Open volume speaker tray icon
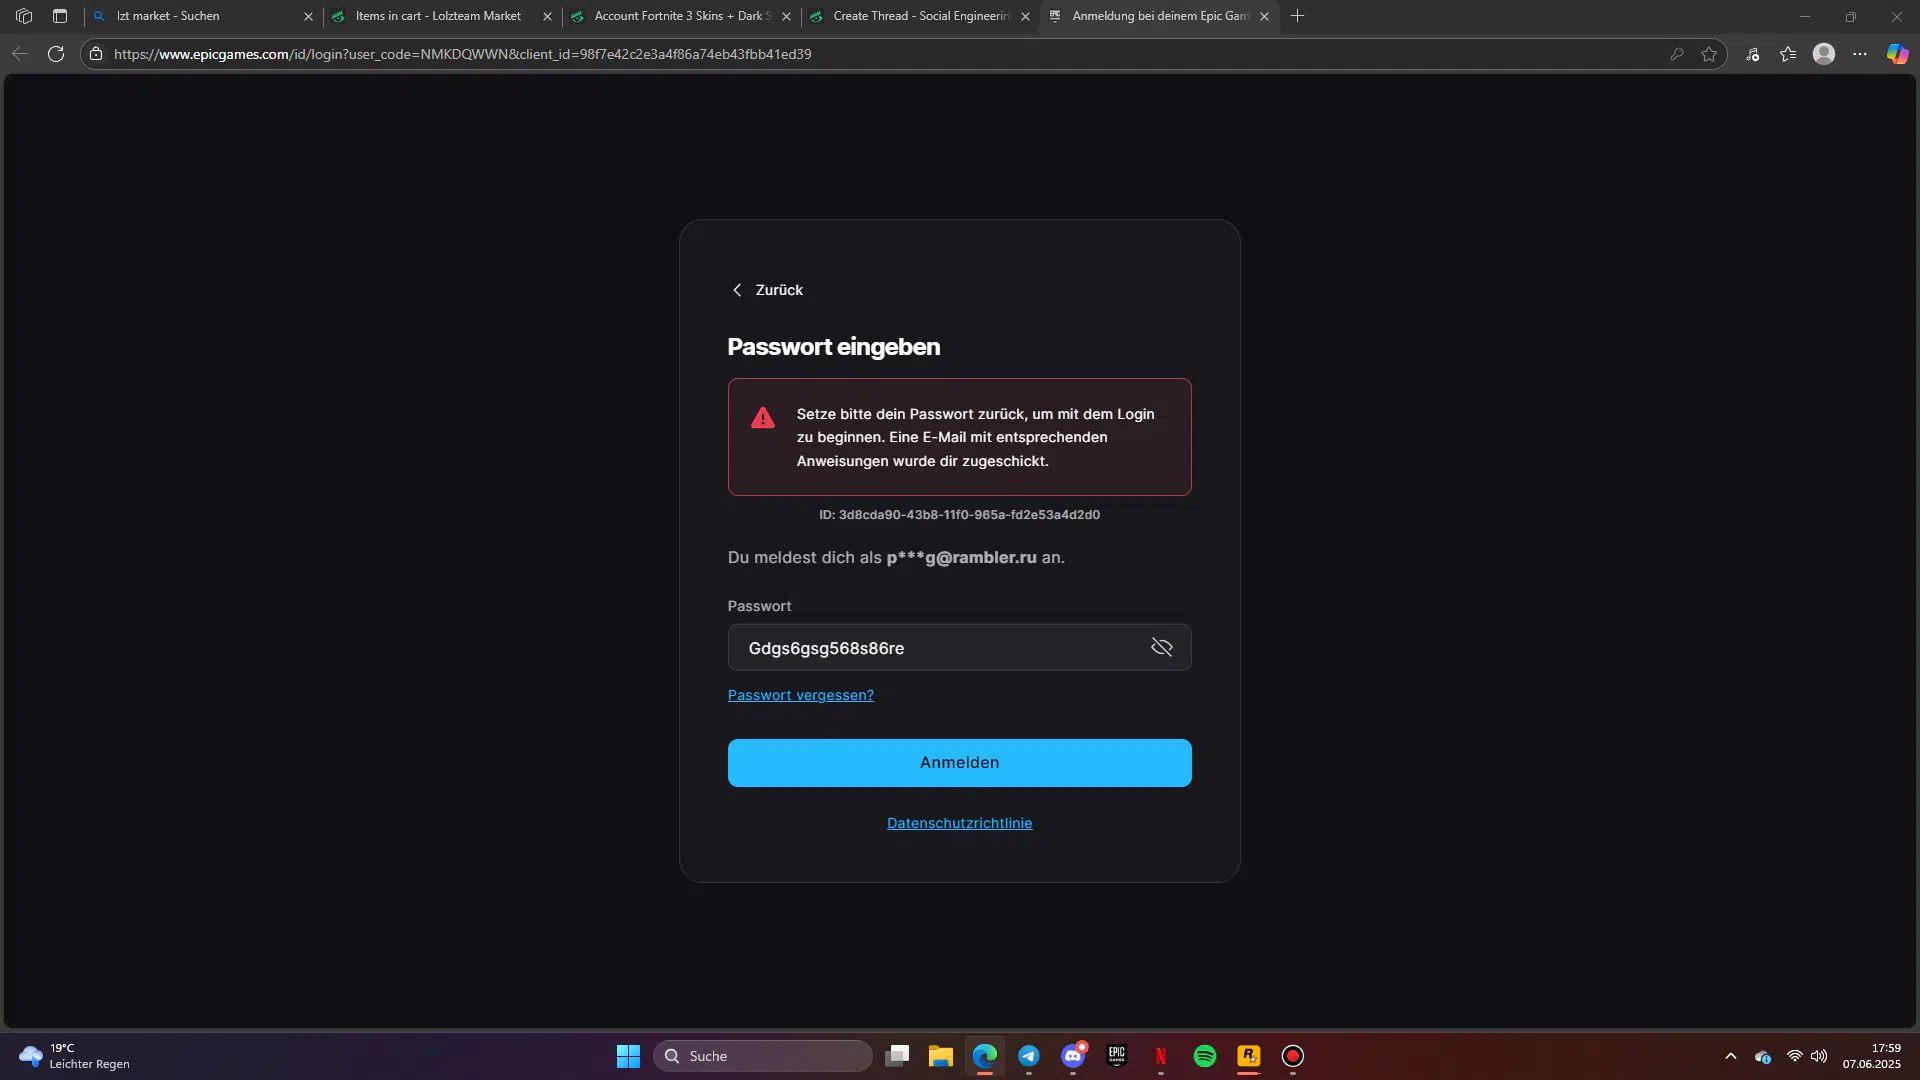The height and width of the screenshot is (1080, 1920). click(x=1819, y=1056)
